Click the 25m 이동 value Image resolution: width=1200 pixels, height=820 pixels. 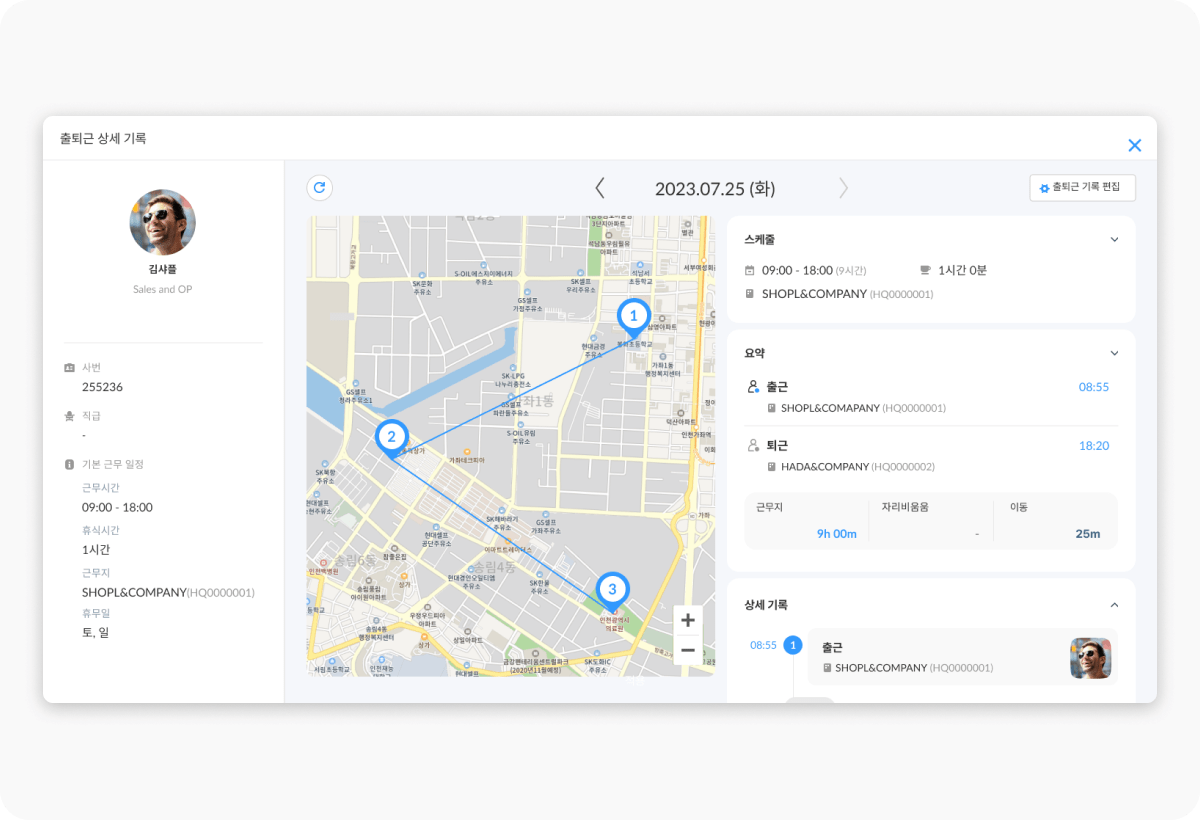(x=1088, y=534)
